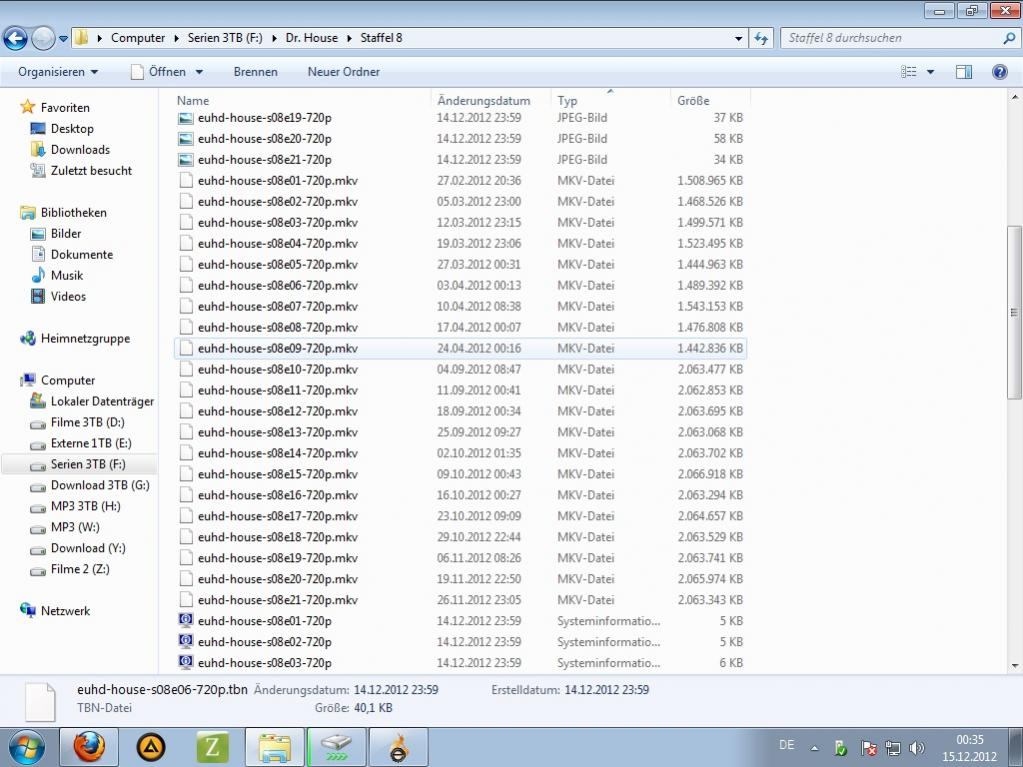The width and height of the screenshot is (1023, 767).
Task: Change view with the view icon
Action: tap(909, 72)
